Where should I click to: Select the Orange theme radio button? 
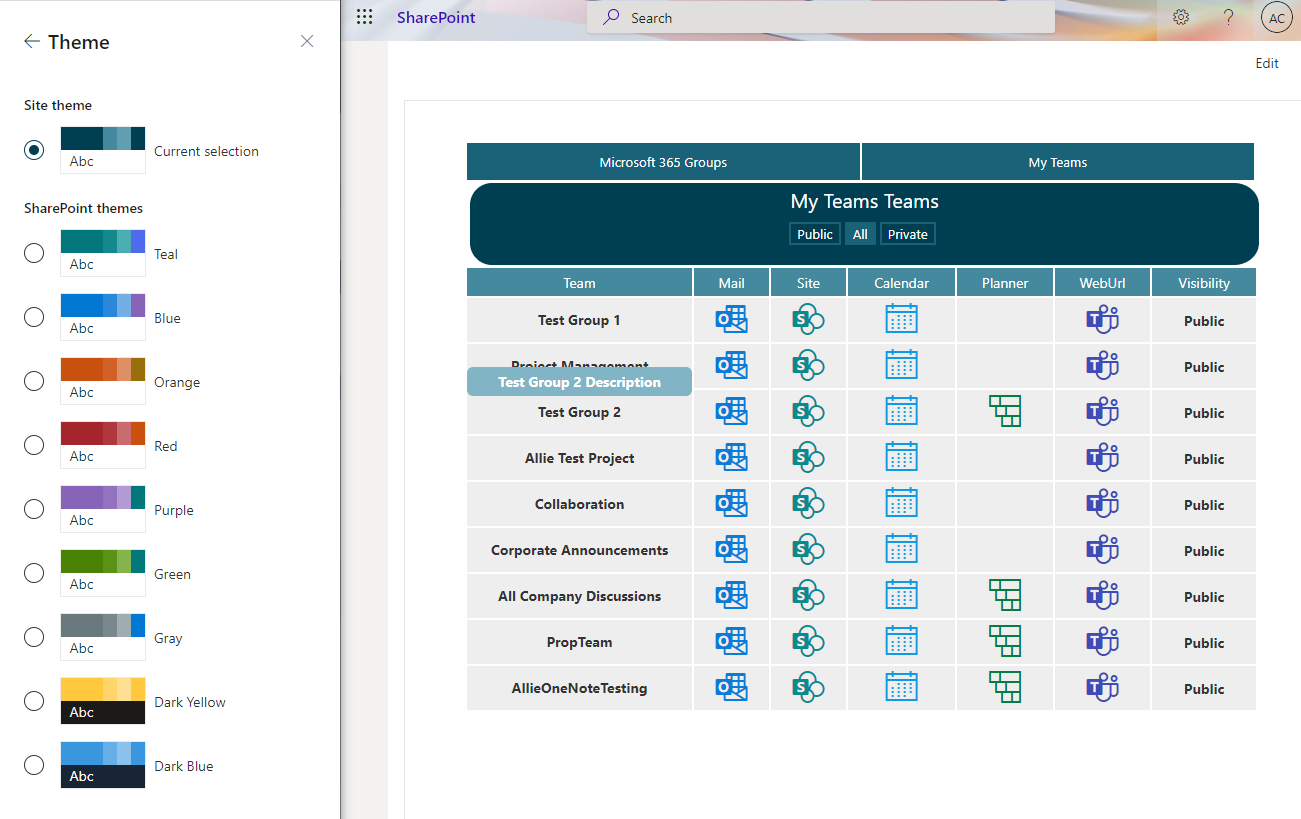click(x=34, y=381)
